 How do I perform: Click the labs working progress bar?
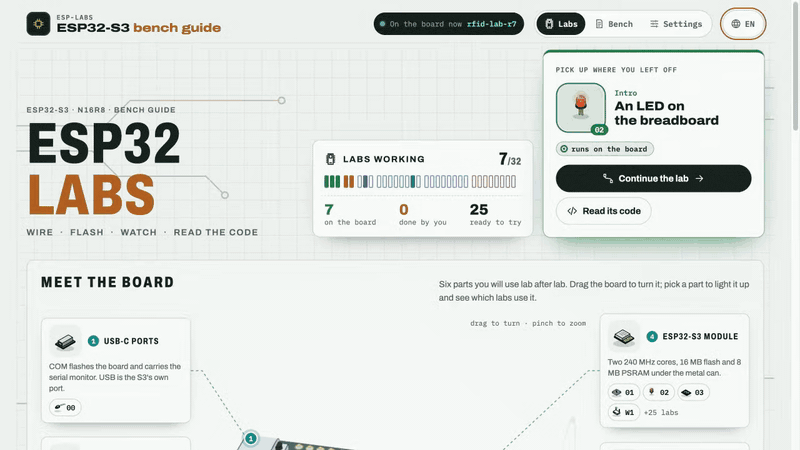[420, 182]
